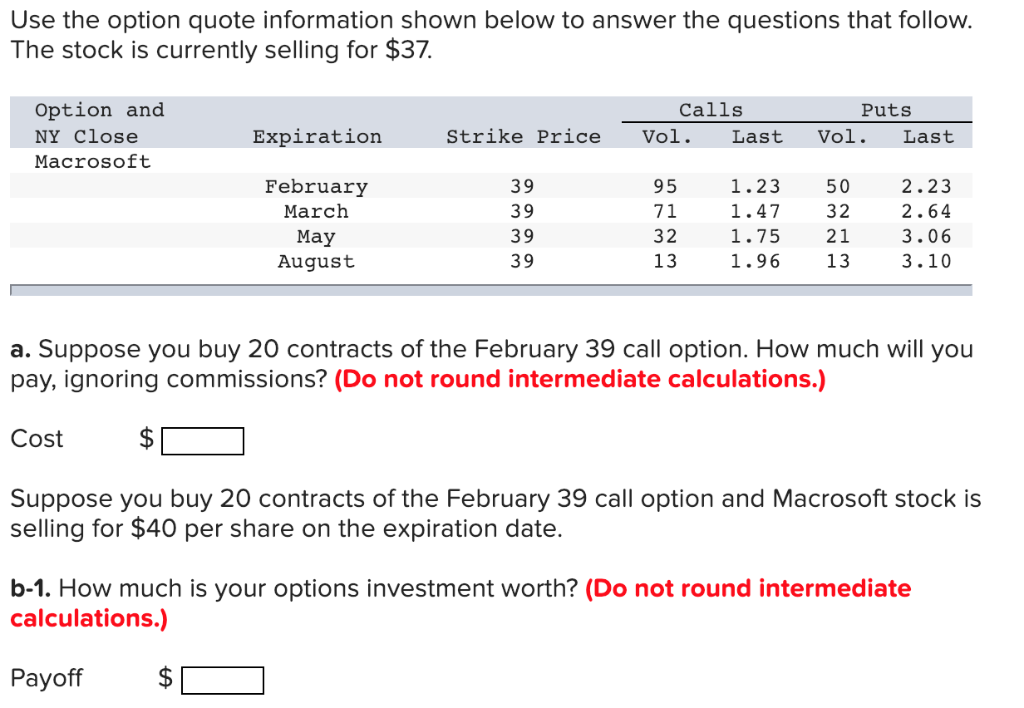Click the Macrosoft label in the table

[92, 160]
